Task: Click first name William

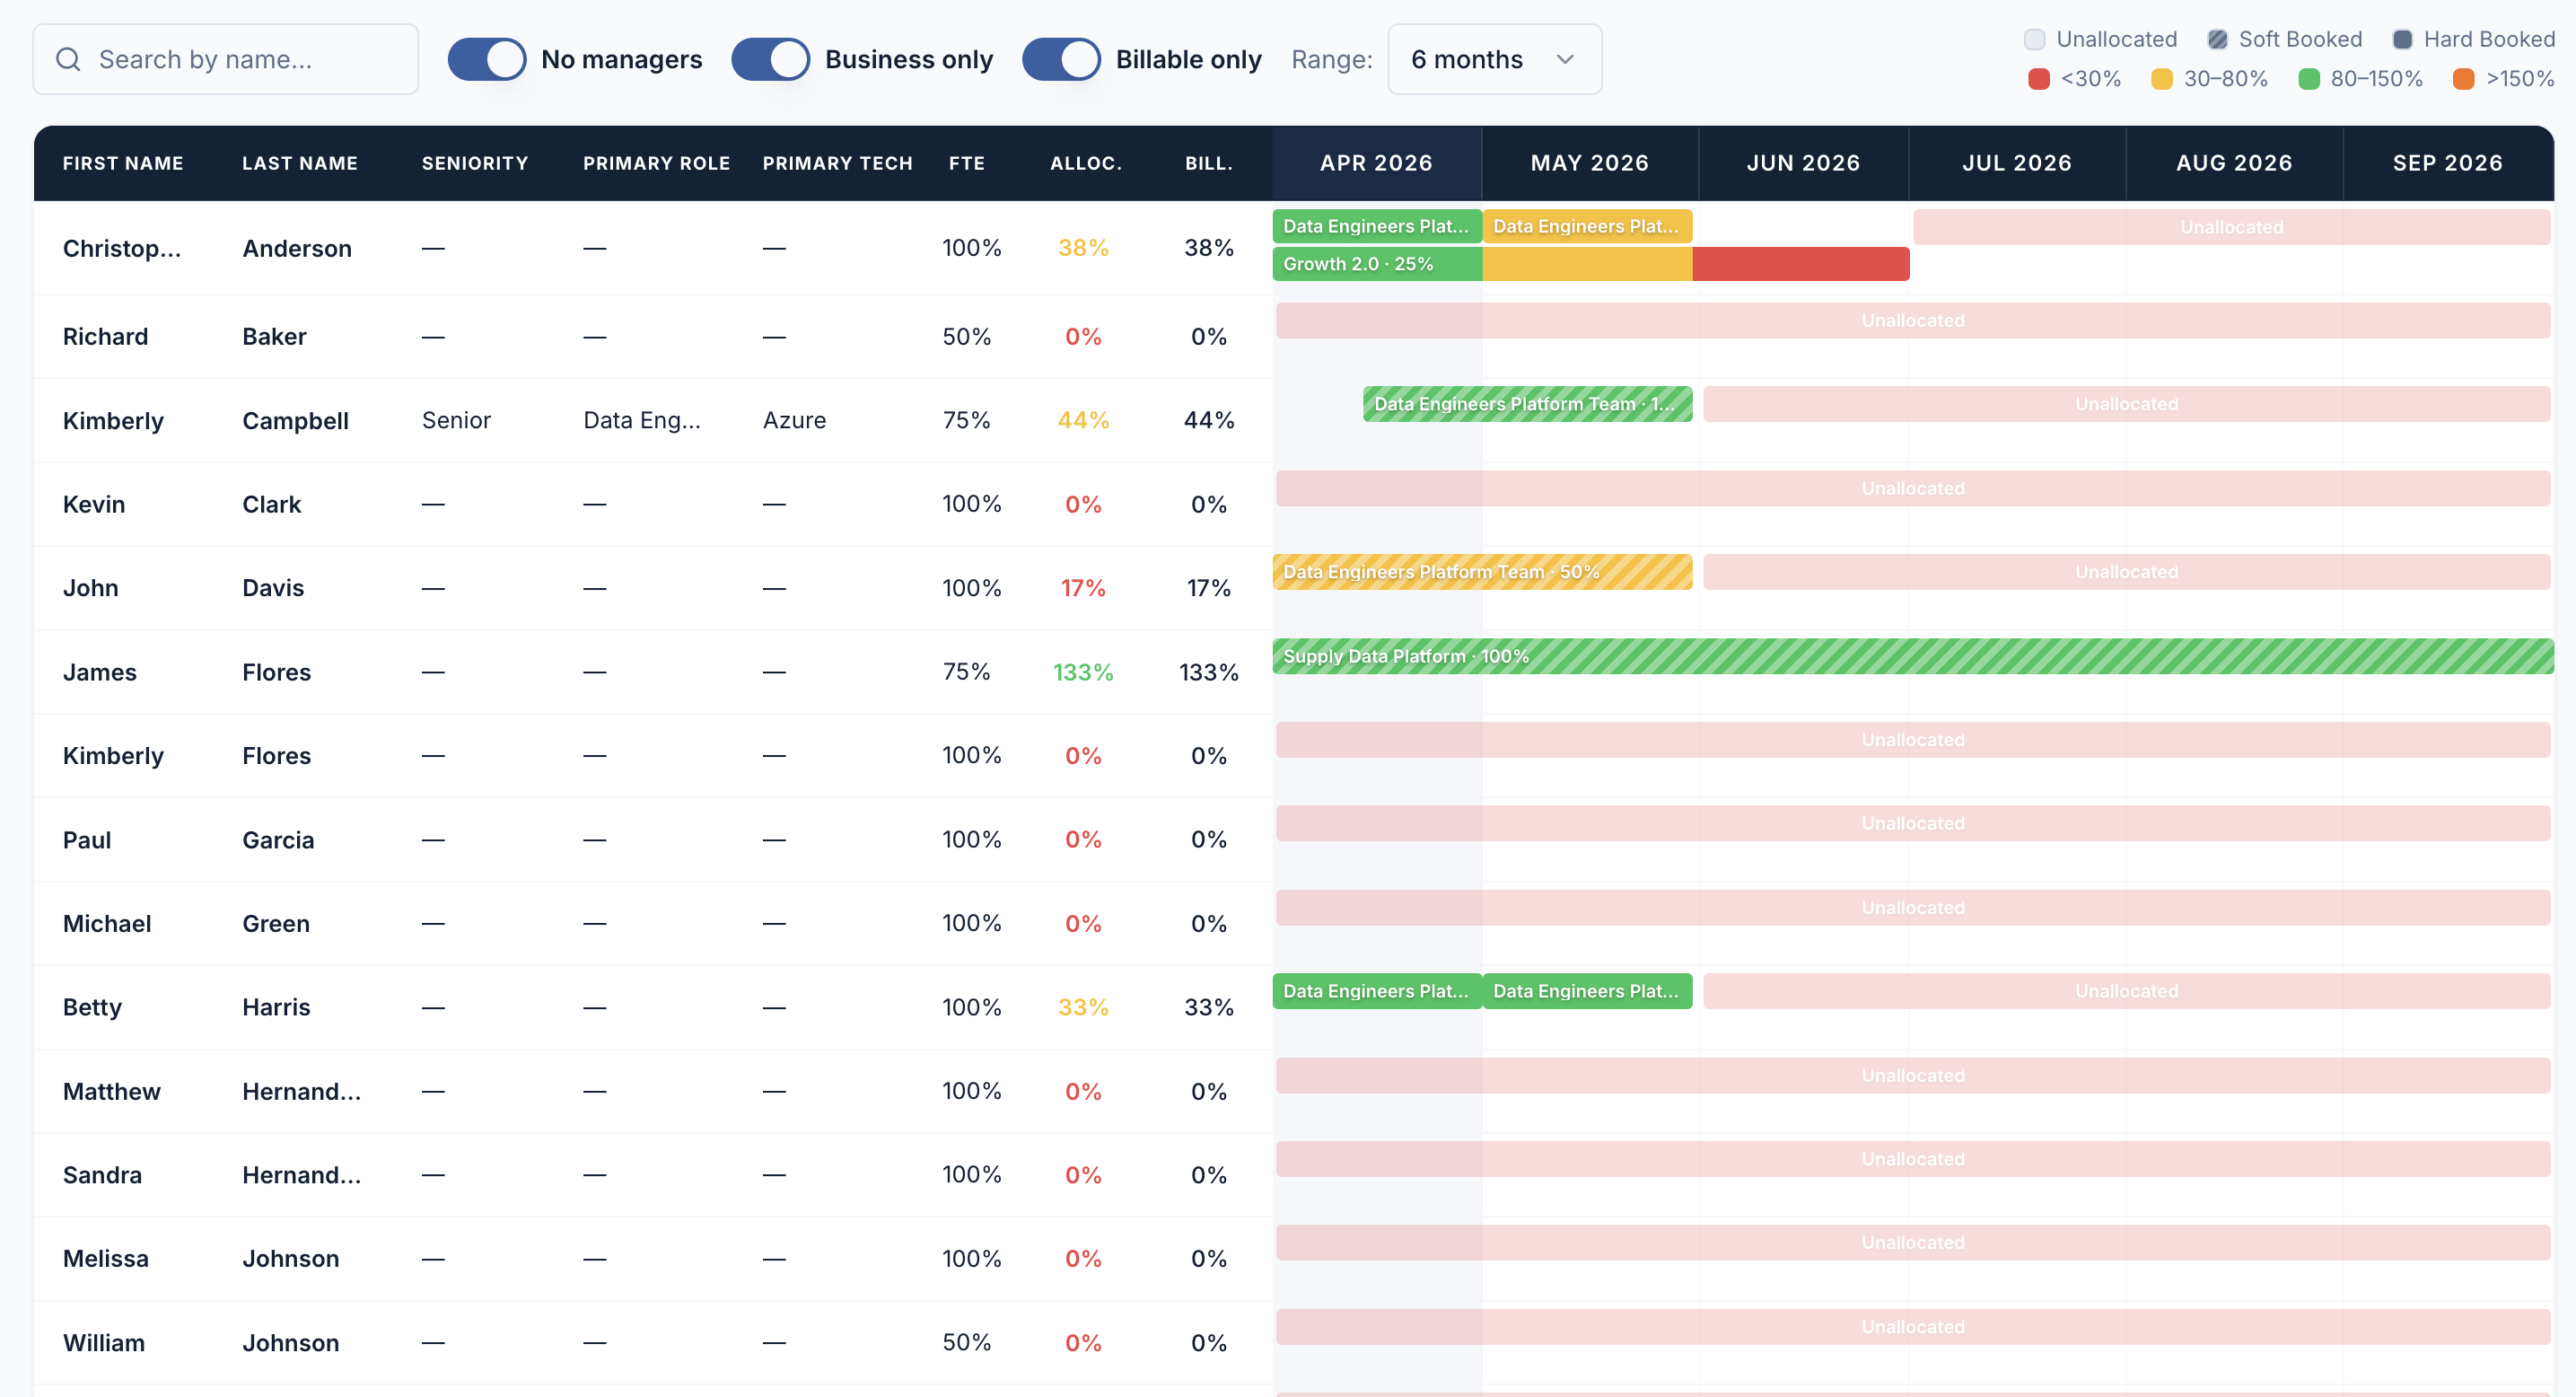Action: point(104,1342)
